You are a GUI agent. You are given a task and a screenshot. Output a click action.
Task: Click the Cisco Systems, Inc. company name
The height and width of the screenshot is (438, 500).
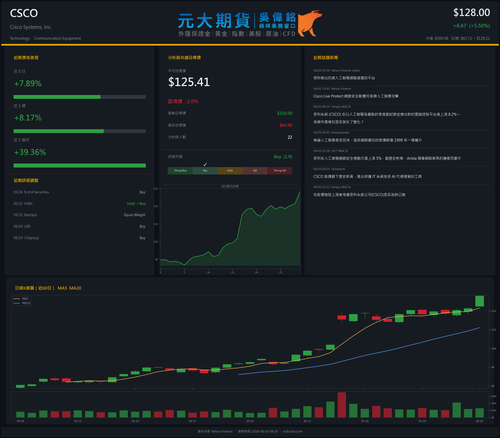(x=31, y=27)
